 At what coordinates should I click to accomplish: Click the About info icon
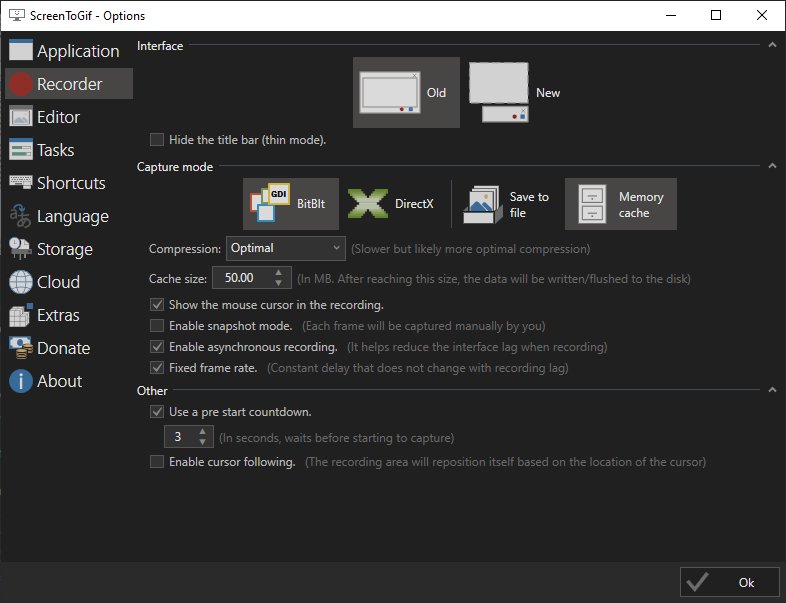(21, 381)
